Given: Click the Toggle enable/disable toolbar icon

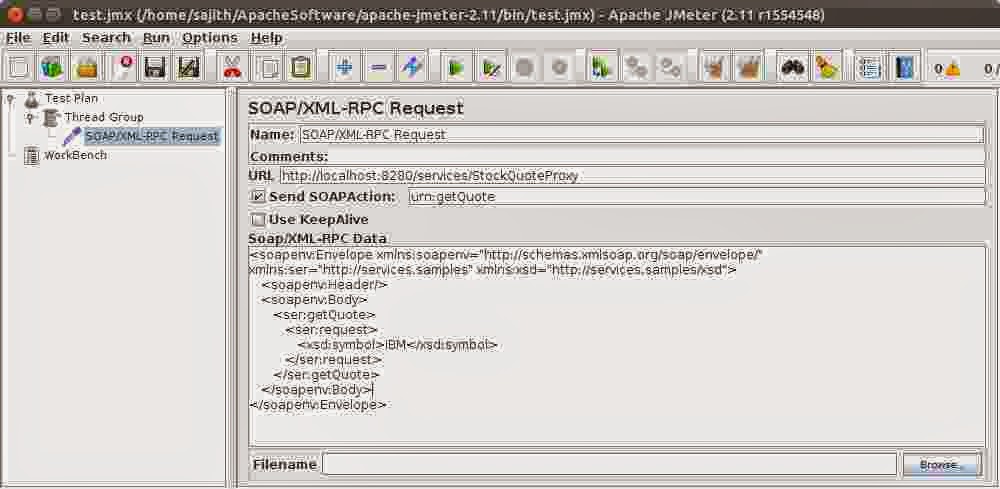Looking at the screenshot, I should pos(413,66).
